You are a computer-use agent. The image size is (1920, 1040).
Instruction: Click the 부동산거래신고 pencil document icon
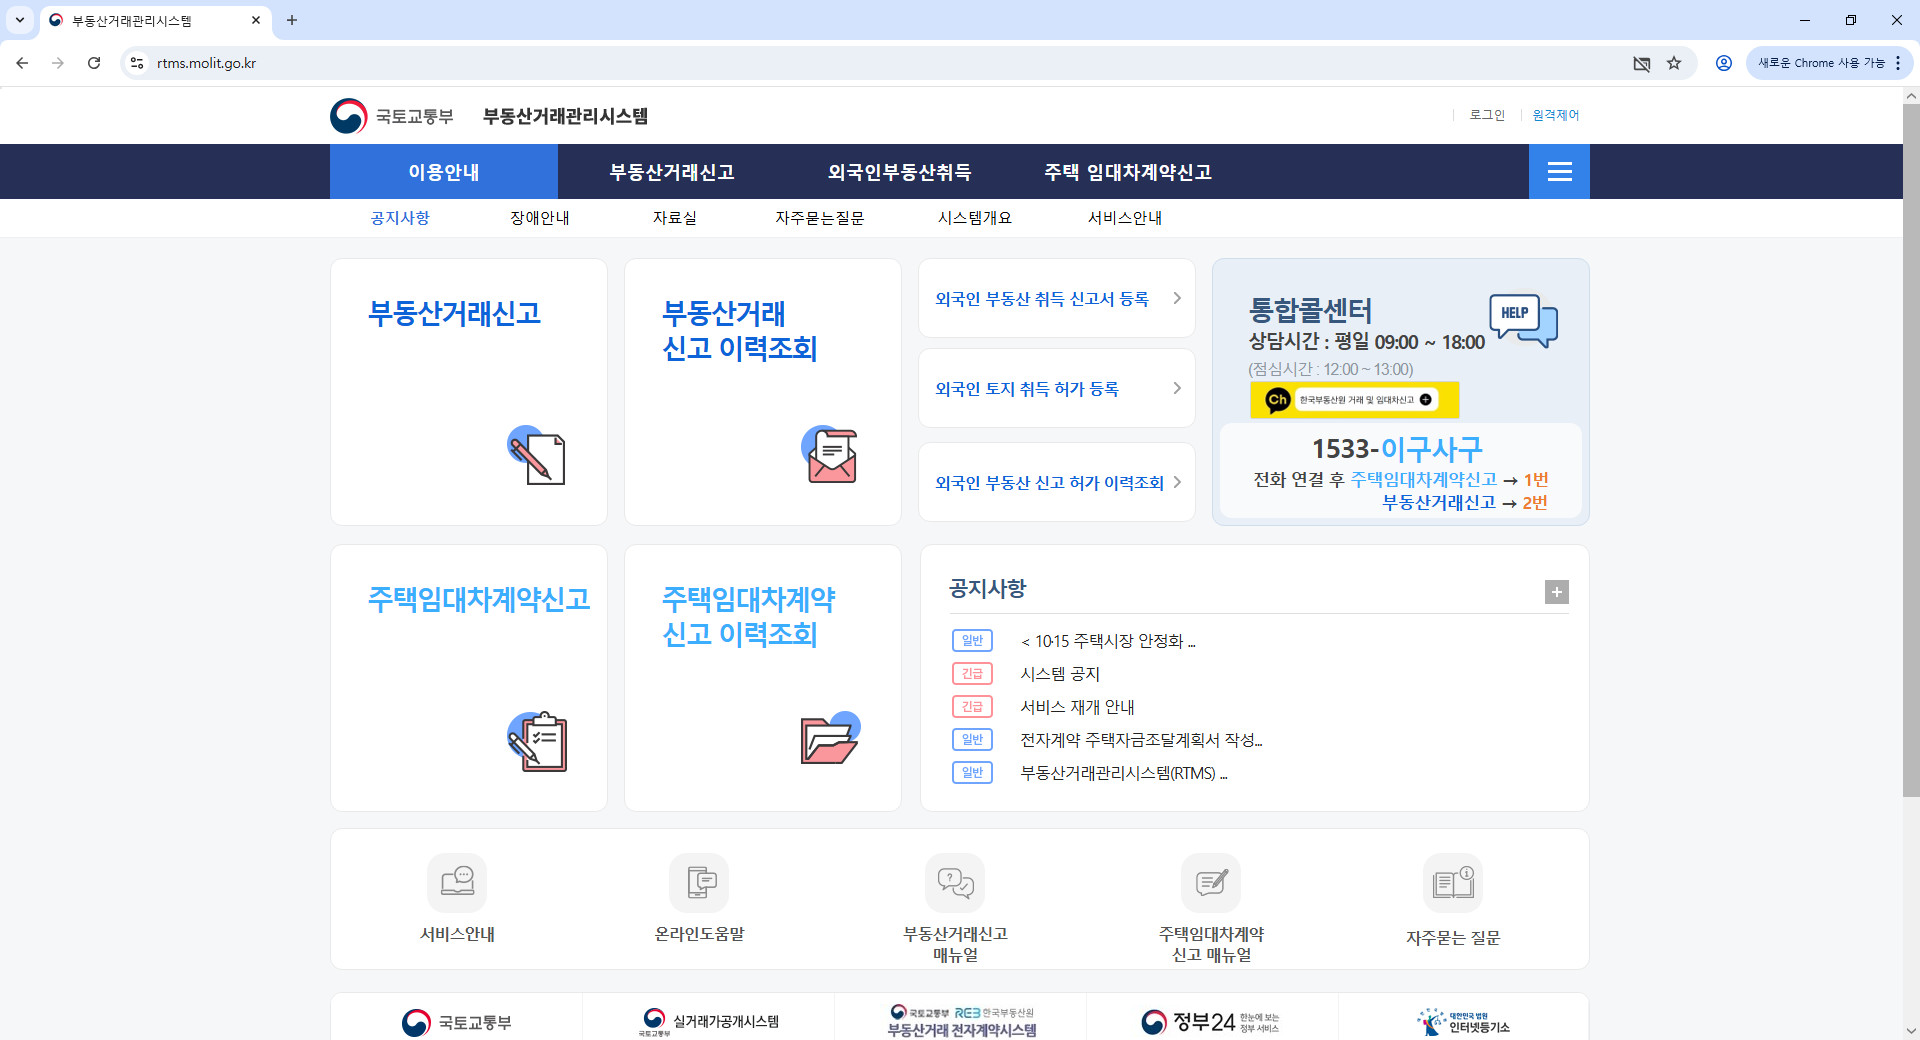pyautogui.click(x=537, y=456)
